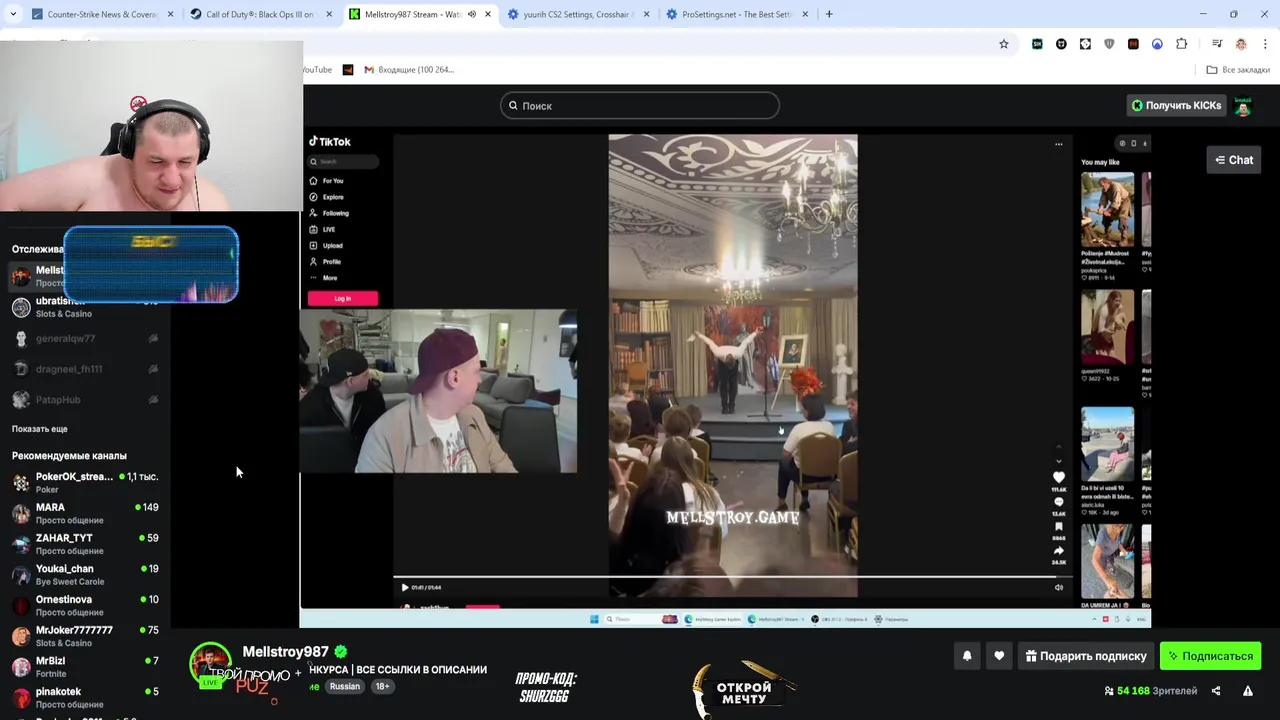Open PokerOK_stream recommended channel
This screenshot has width=1280, height=720.
[x=85, y=482]
